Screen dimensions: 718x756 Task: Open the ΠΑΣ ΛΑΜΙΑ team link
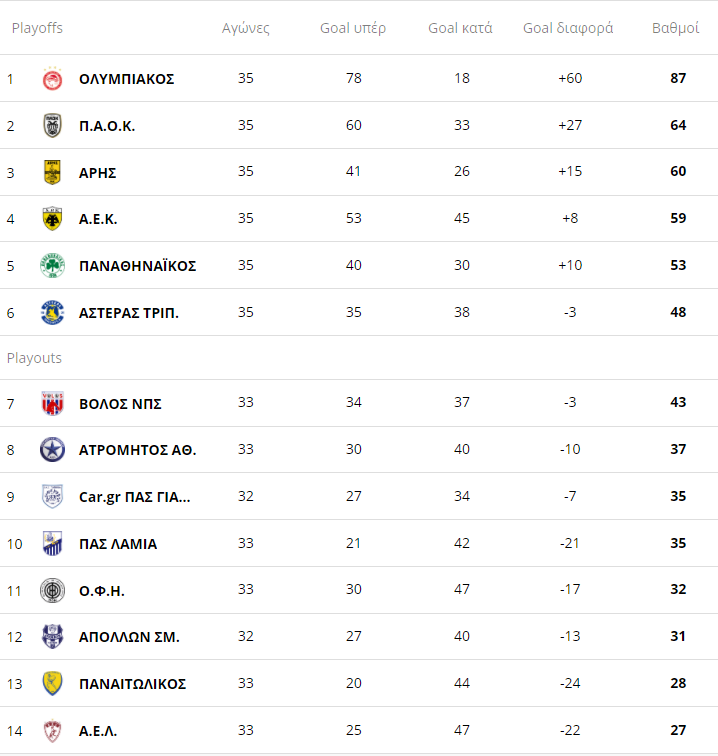point(118,544)
